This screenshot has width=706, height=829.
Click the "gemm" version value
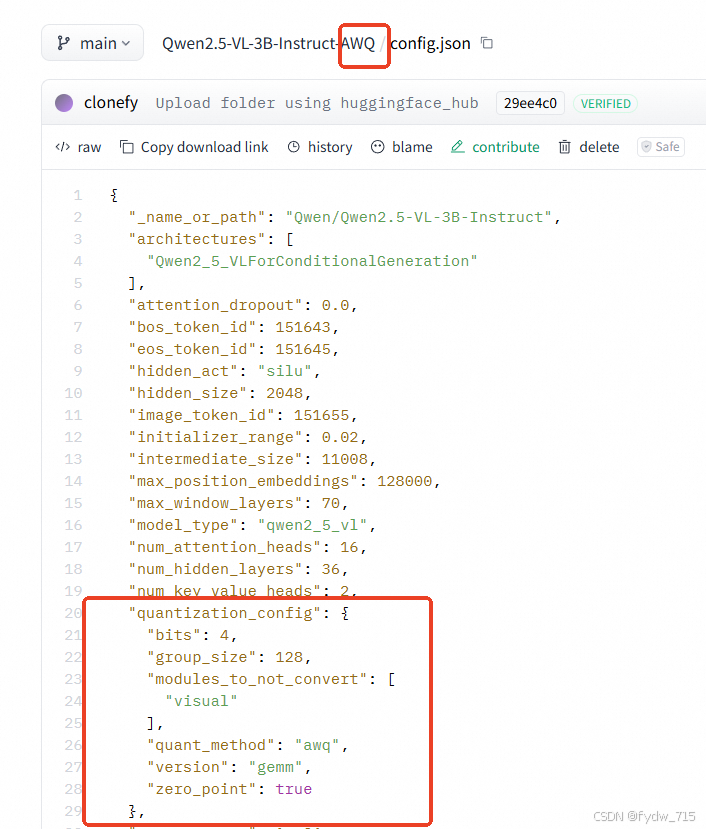pos(275,767)
